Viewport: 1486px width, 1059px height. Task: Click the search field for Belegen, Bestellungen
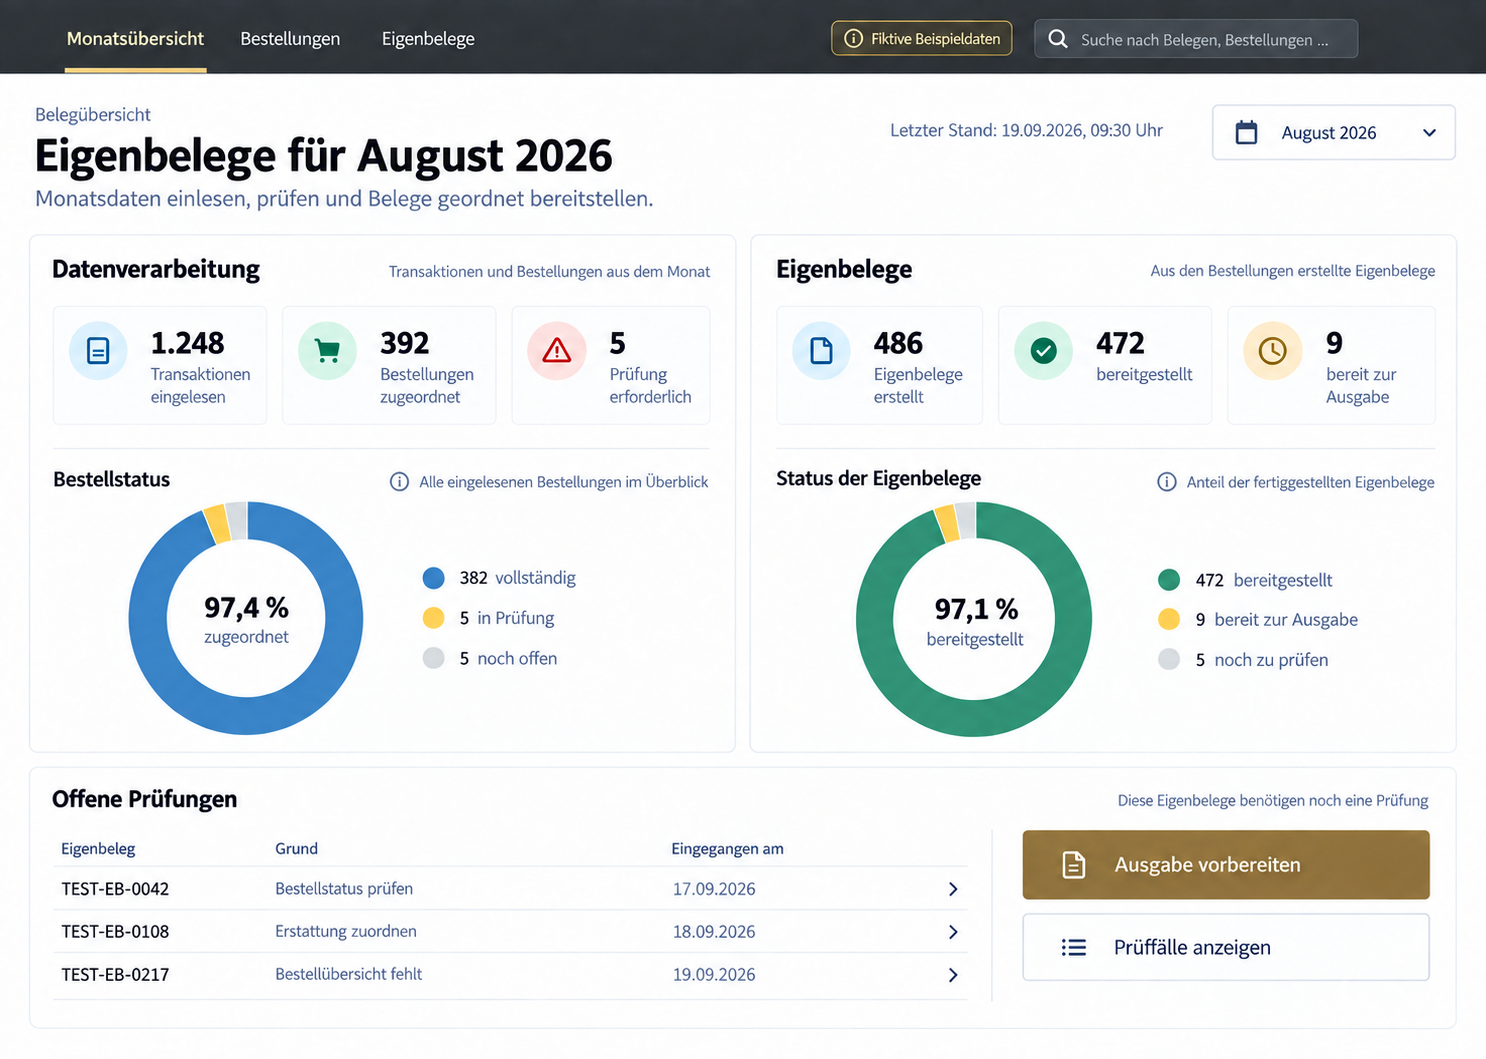coord(1196,39)
